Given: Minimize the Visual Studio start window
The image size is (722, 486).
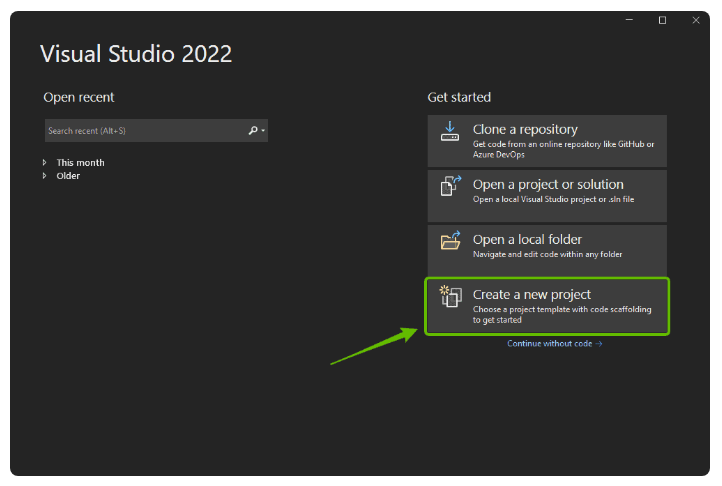Looking at the screenshot, I should (629, 20).
